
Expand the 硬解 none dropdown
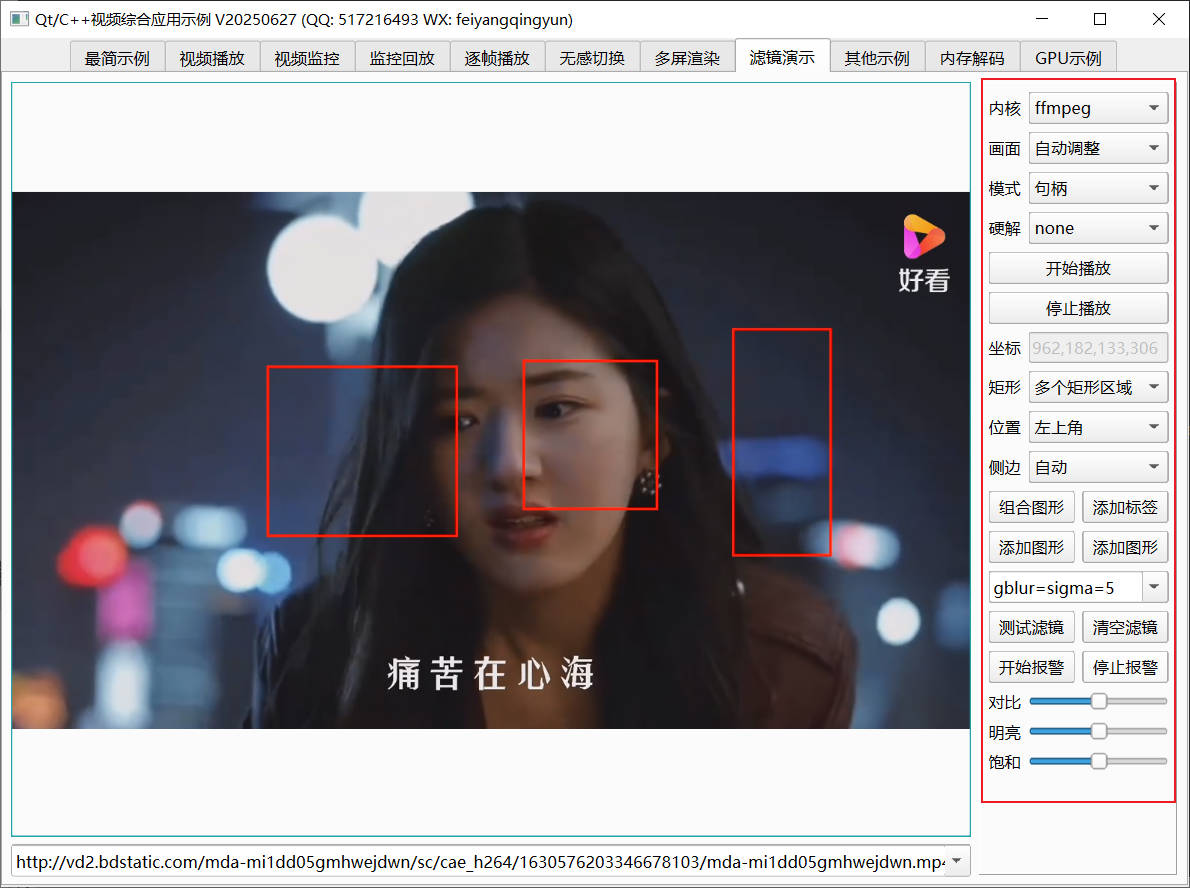click(x=1097, y=228)
